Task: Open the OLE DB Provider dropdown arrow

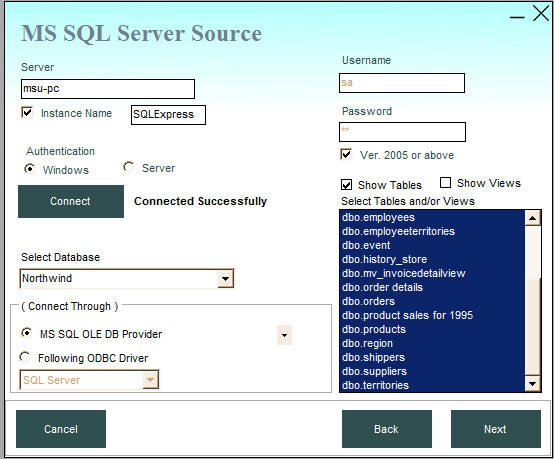Action: pos(284,335)
